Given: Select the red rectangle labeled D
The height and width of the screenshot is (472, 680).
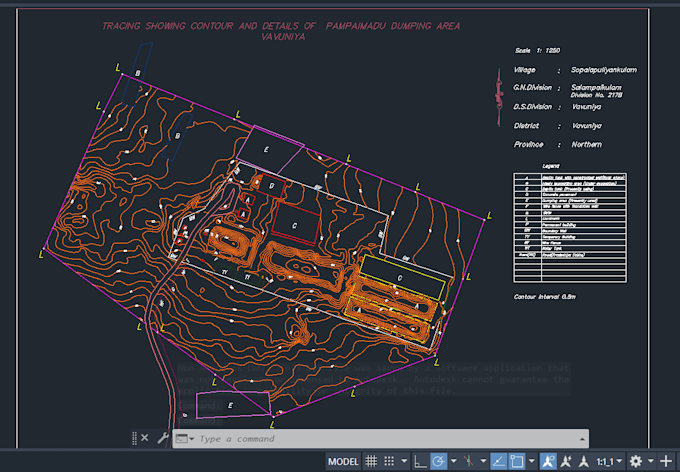Looking at the screenshot, I should (x=271, y=186).
